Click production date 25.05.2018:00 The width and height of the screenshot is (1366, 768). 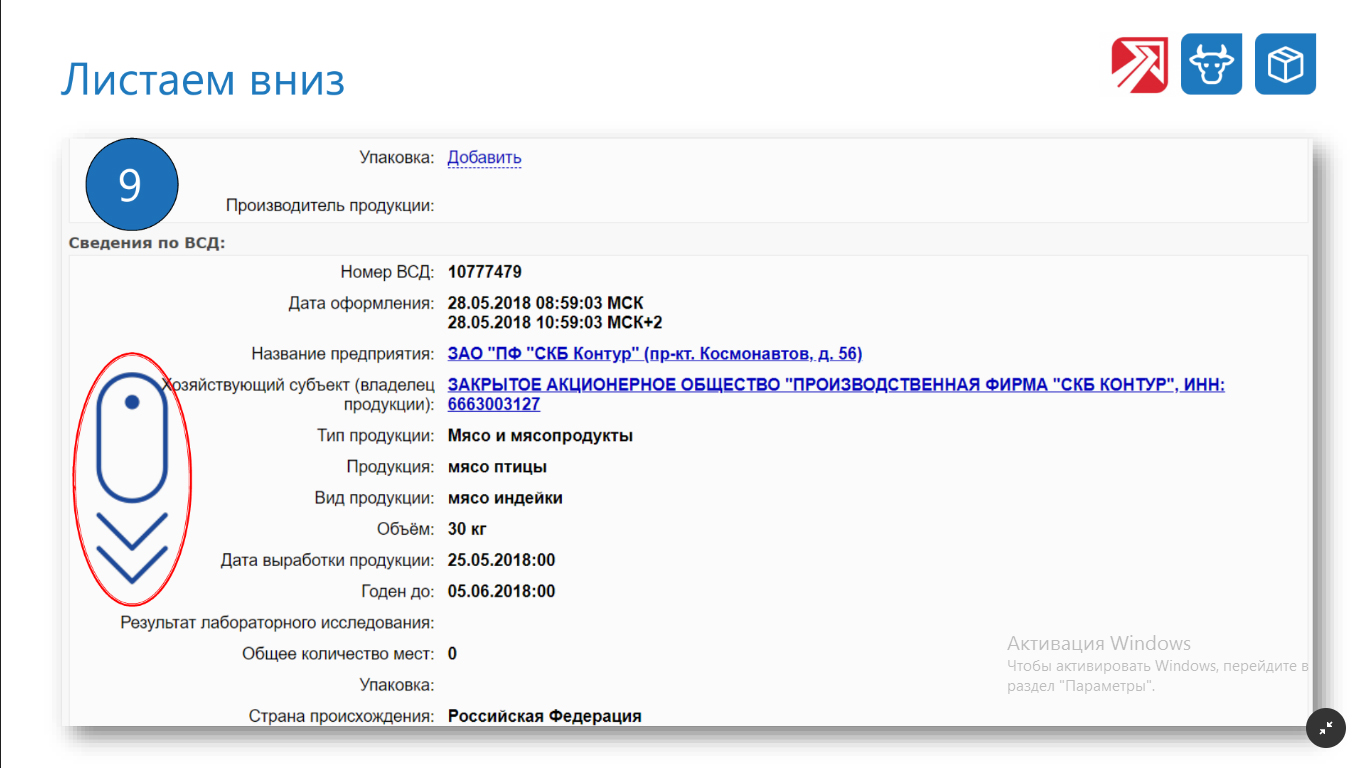pos(501,560)
